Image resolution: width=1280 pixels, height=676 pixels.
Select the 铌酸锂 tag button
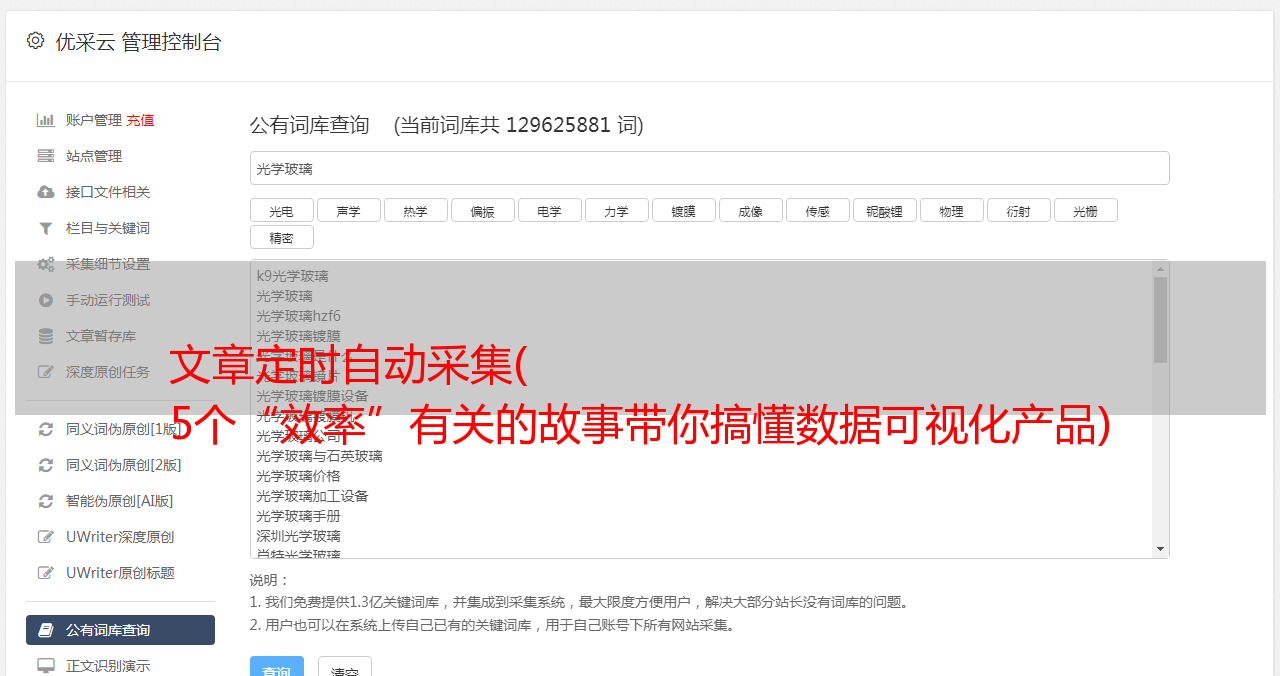(x=885, y=210)
